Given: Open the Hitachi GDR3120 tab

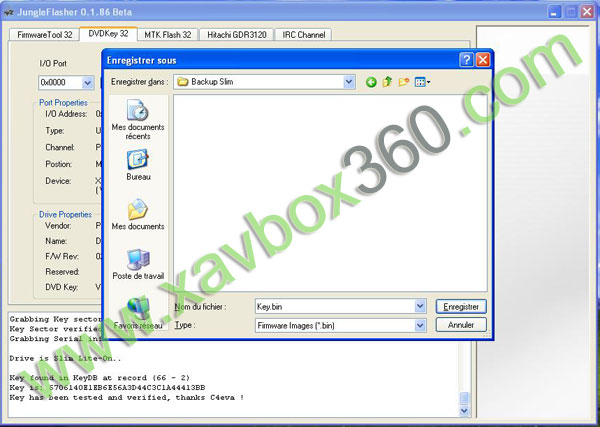Looking at the screenshot, I should [236, 34].
